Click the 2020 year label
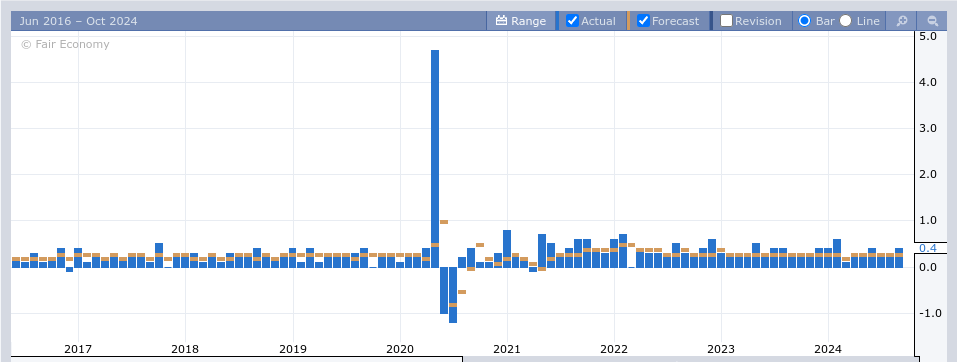 coord(400,349)
